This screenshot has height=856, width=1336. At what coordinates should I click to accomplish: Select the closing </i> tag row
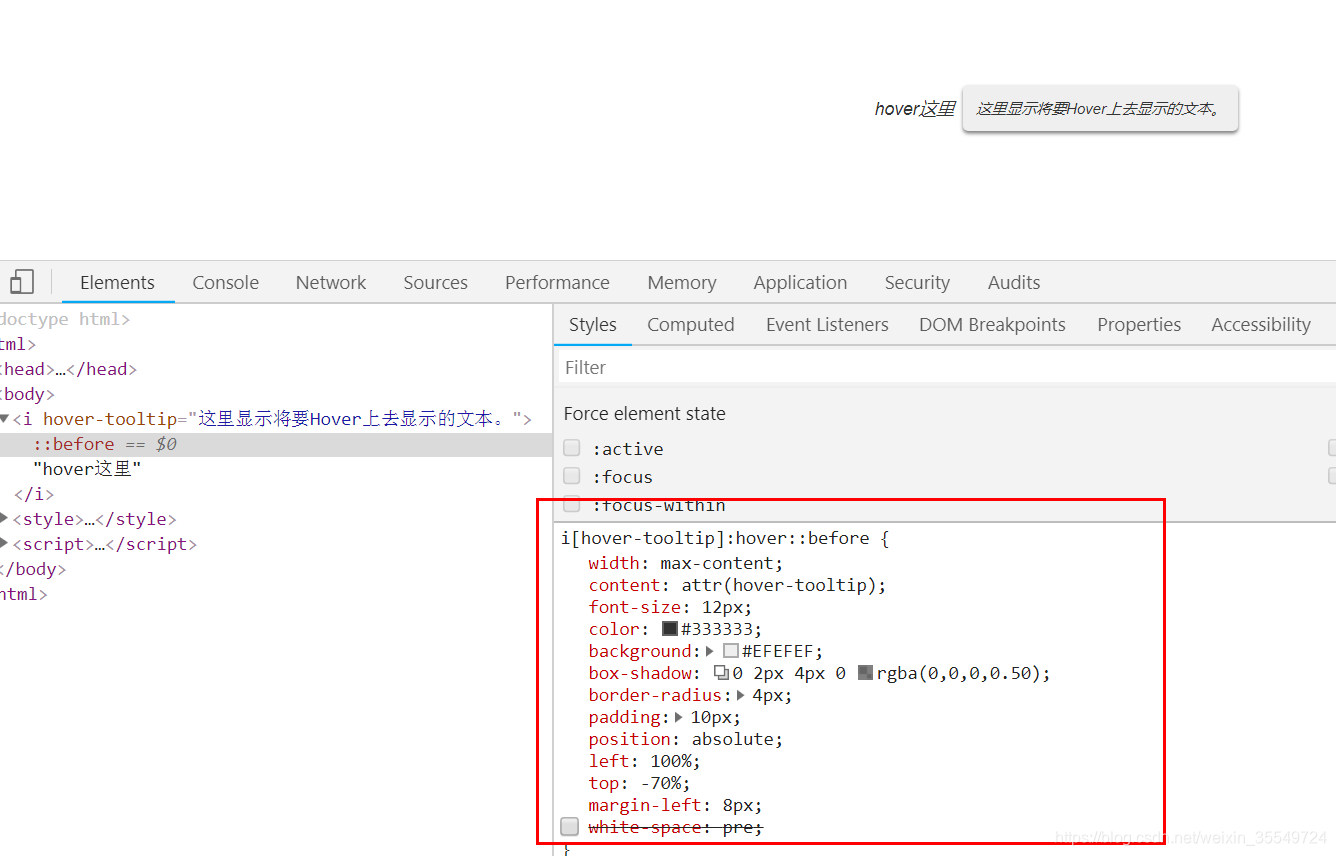[x=34, y=494]
